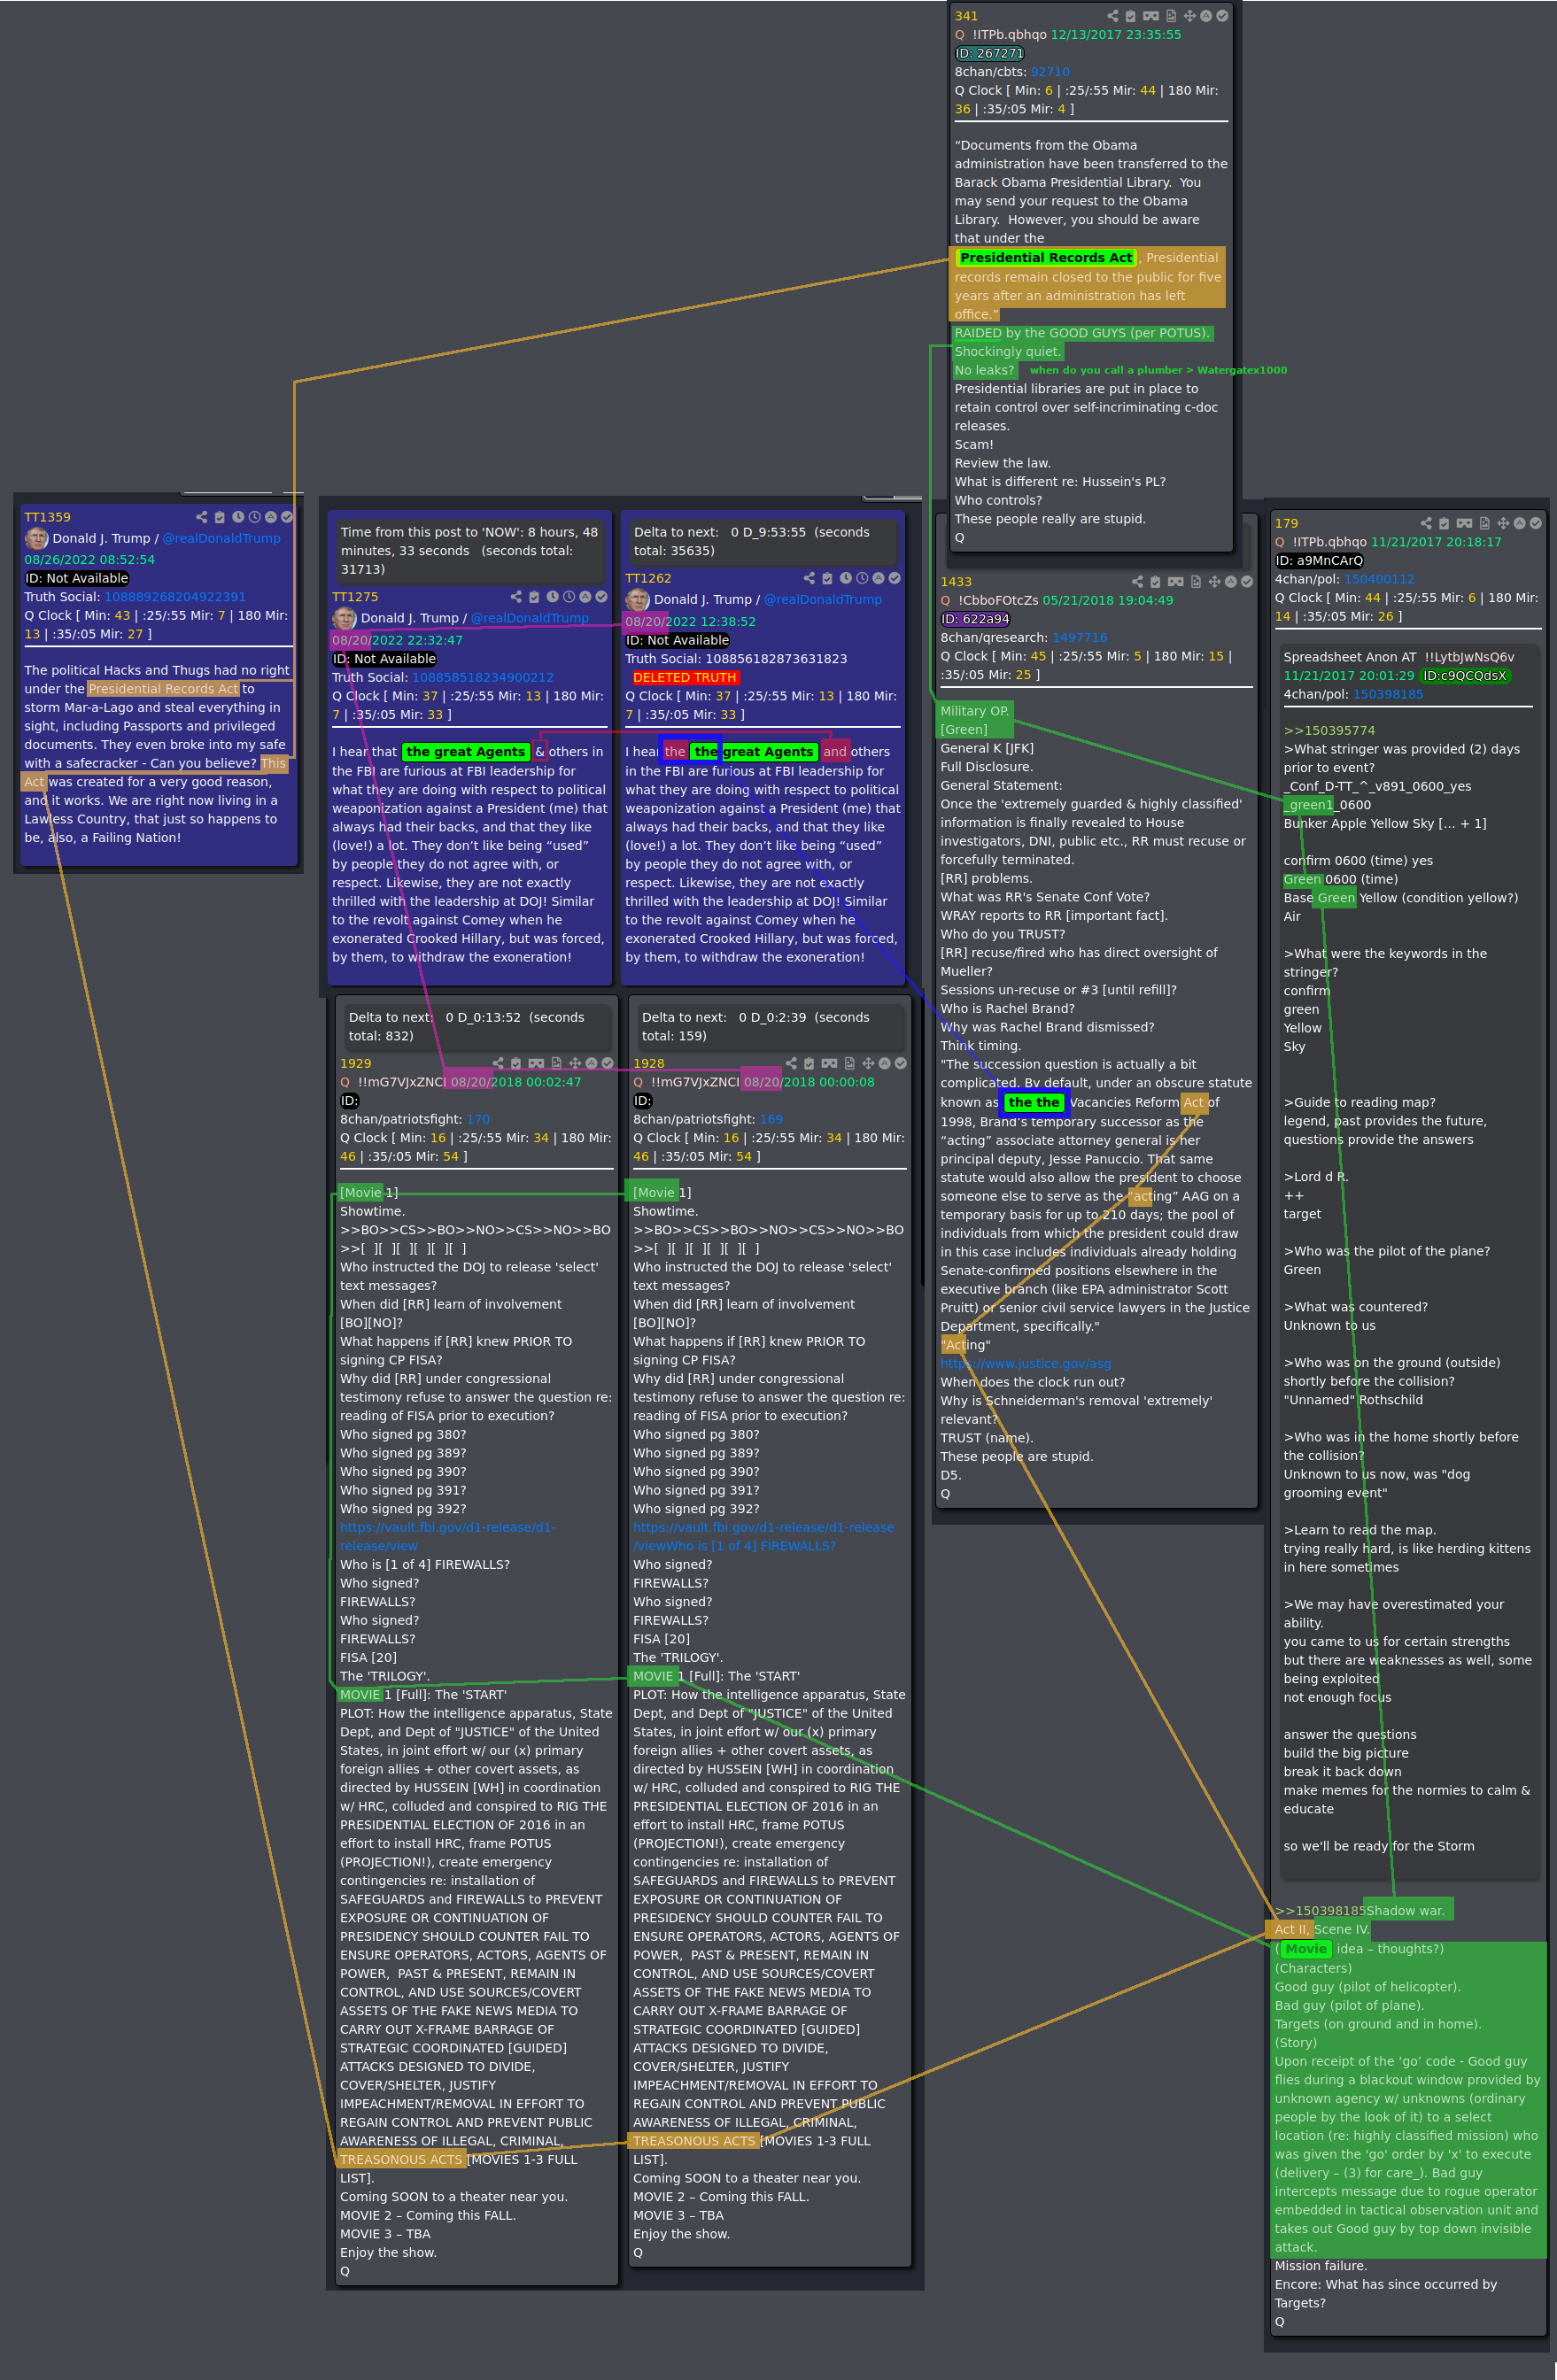Click TREASONOUS ACTS highlight in post 1929
Screen dimensions: 1557x2380
tap(401, 2159)
